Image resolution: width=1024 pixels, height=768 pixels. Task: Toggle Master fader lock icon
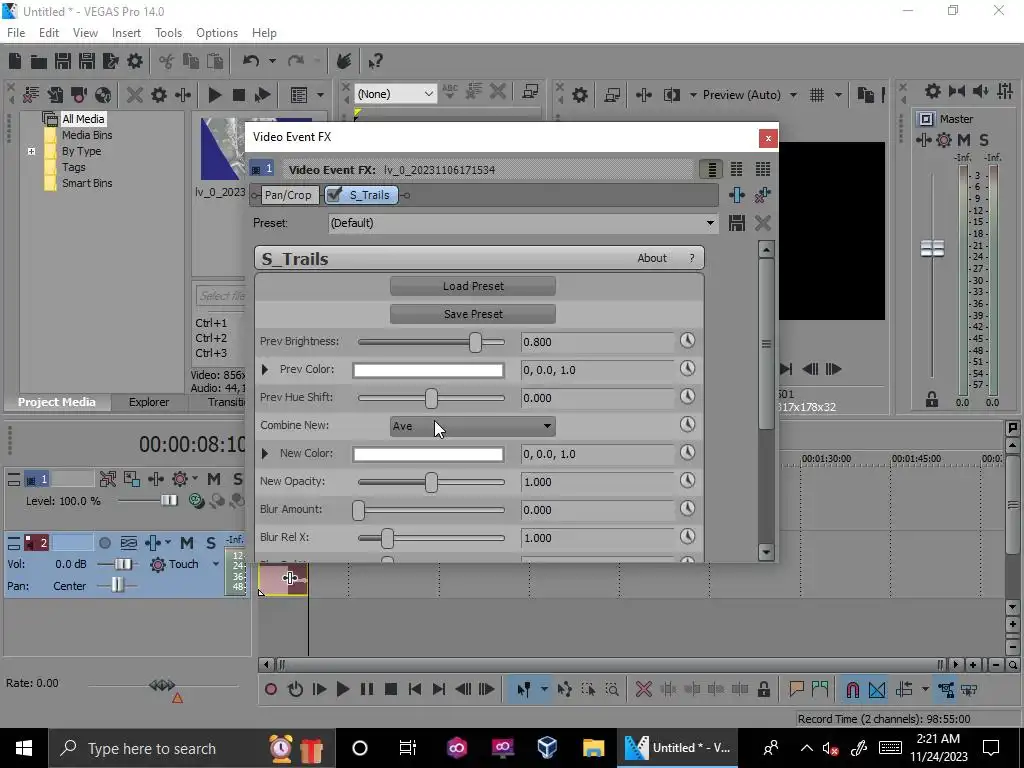click(932, 399)
